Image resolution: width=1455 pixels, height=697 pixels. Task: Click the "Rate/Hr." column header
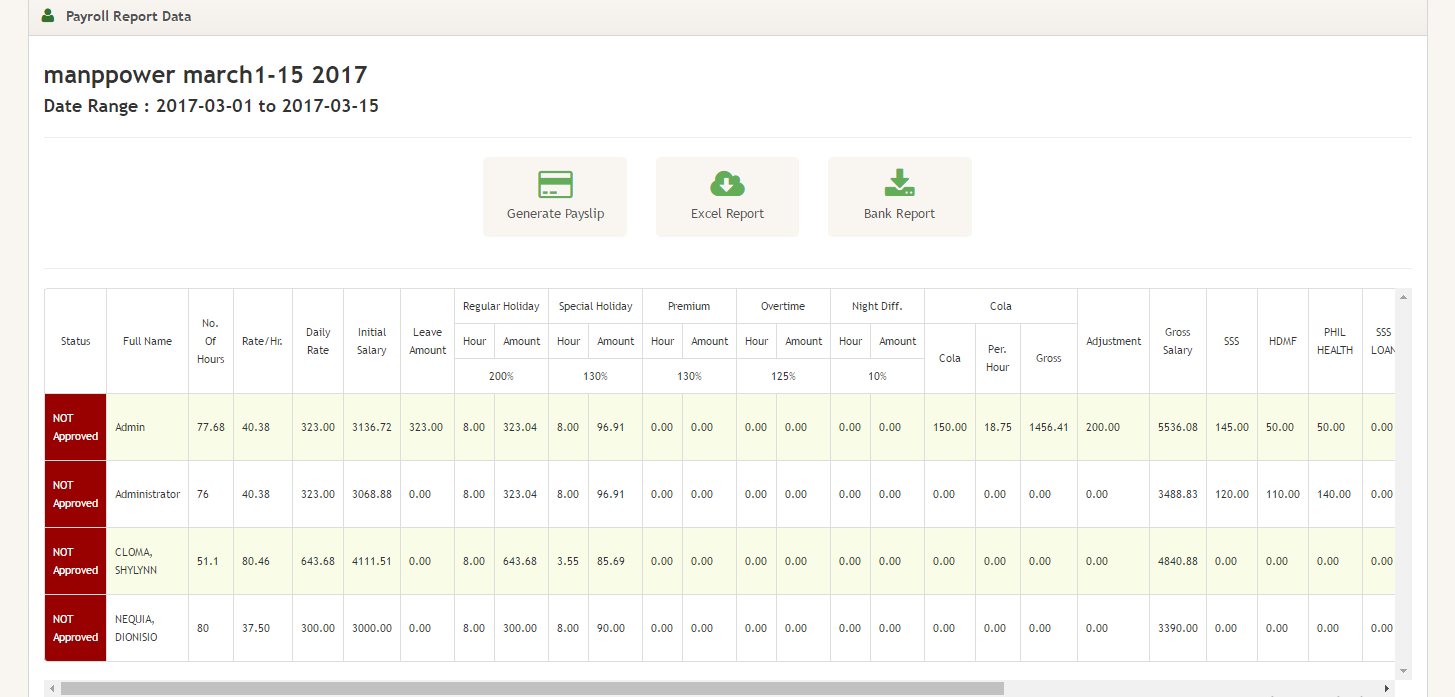[x=263, y=341]
